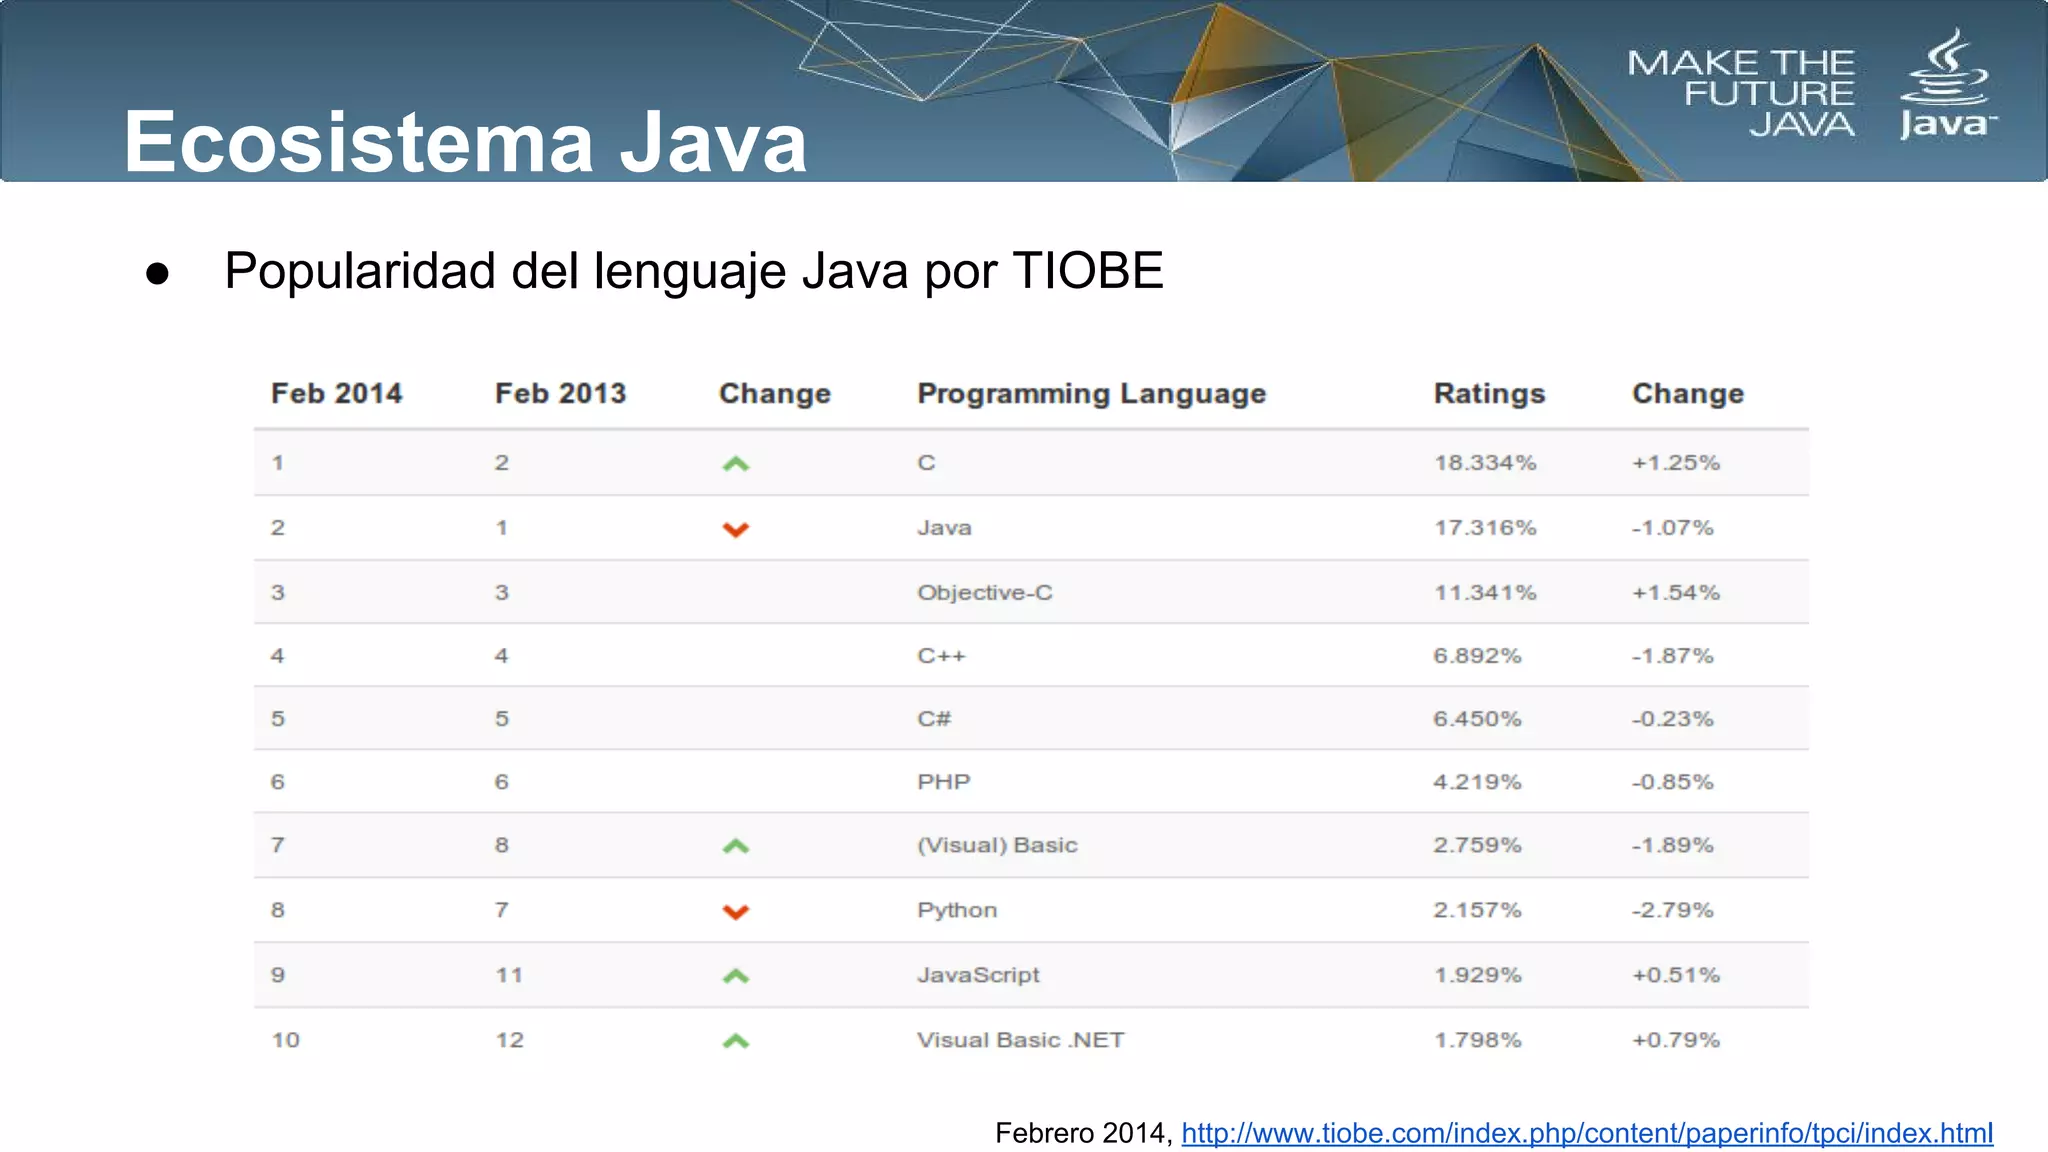Click the '18.334%' rating value
This screenshot has width=2048, height=1152.
pos(1485,463)
